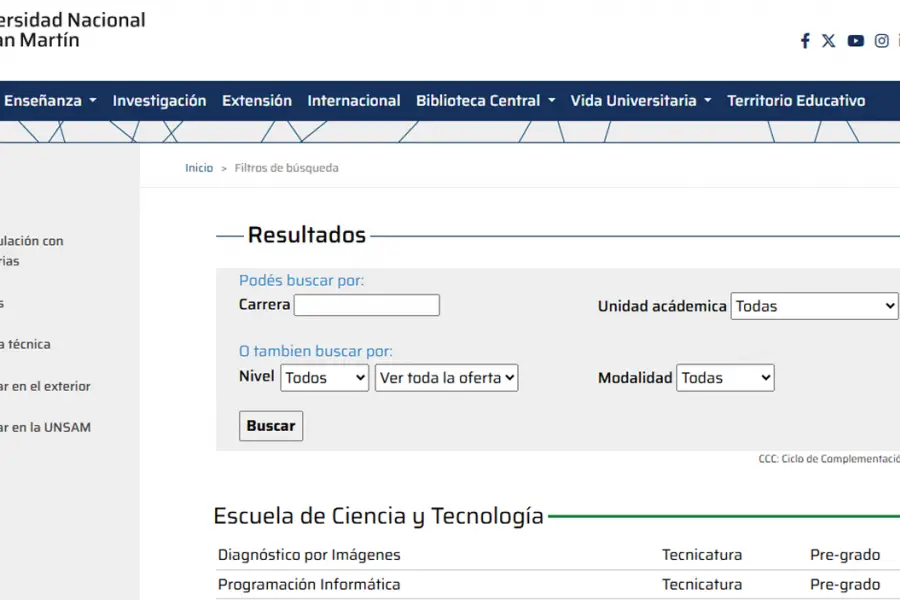Click the X (Twitter) social icon
The width and height of the screenshot is (900, 600).
tap(829, 41)
